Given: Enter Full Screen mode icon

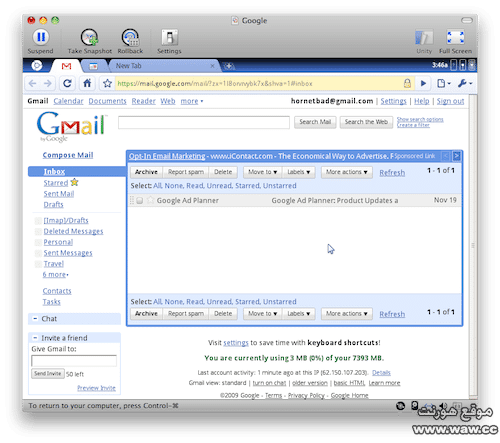Looking at the screenshot, I should 455,37.
